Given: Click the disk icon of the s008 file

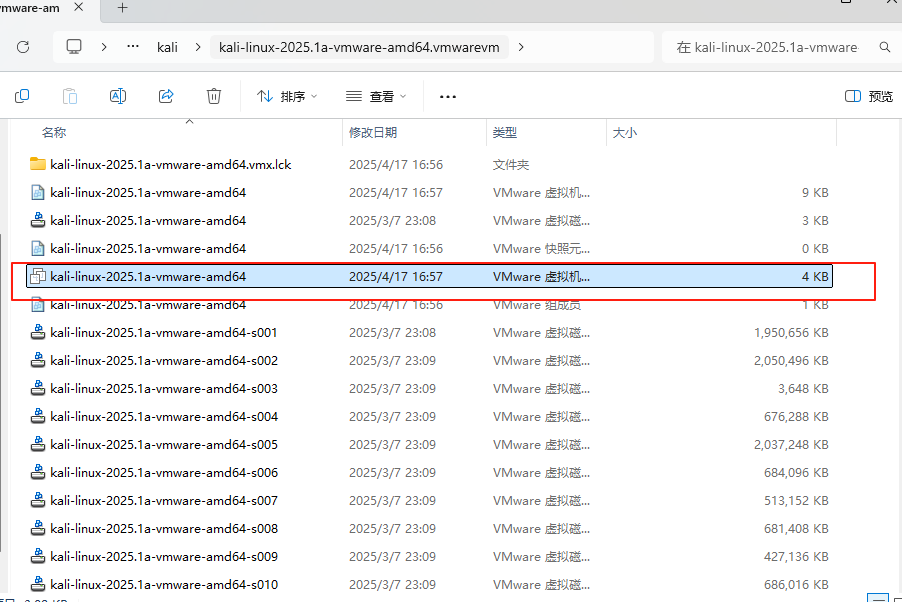Looking at the screenshot, I should tap(38, 528).
